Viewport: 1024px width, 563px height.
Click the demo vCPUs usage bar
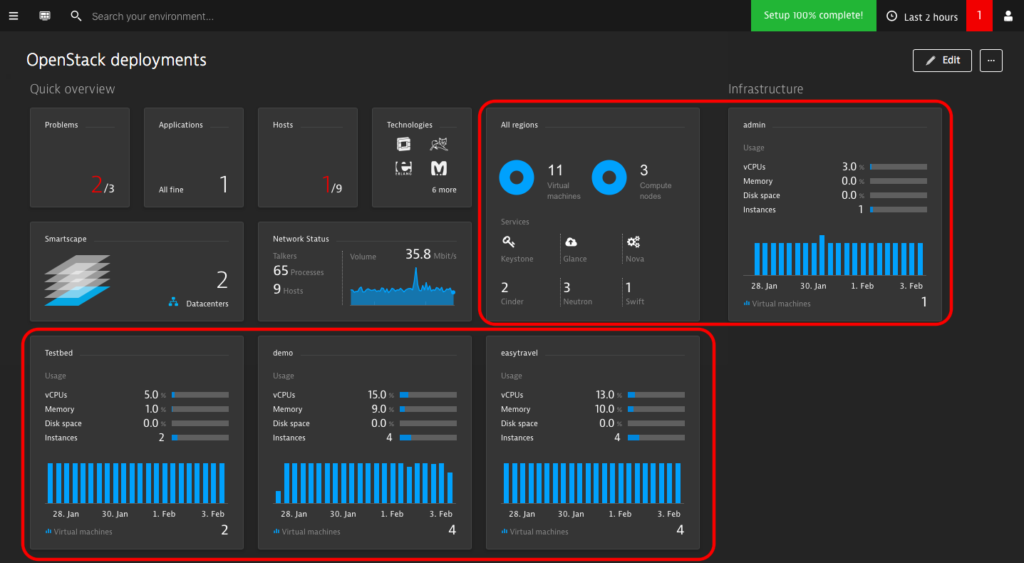428,395
